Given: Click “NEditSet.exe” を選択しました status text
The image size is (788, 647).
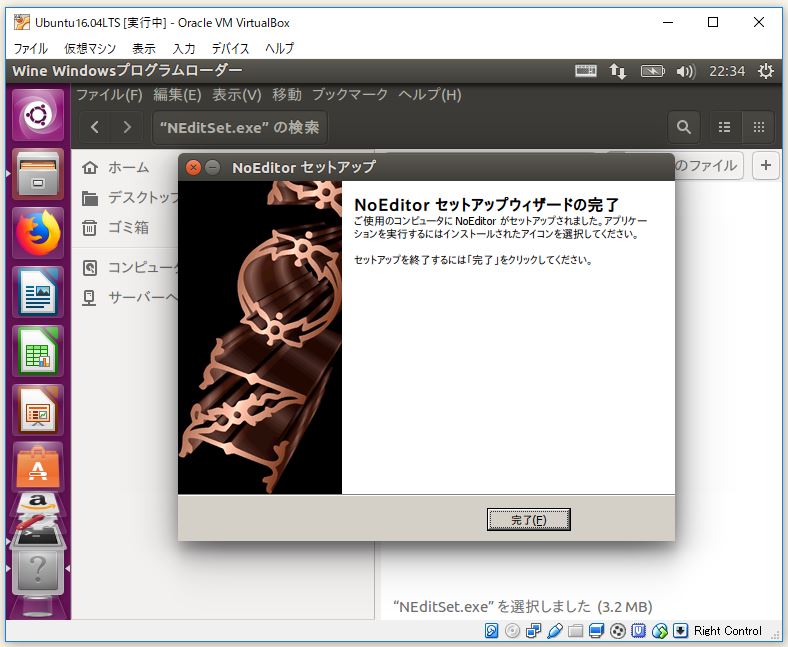Looking at the screenshot, I should 523,607.
